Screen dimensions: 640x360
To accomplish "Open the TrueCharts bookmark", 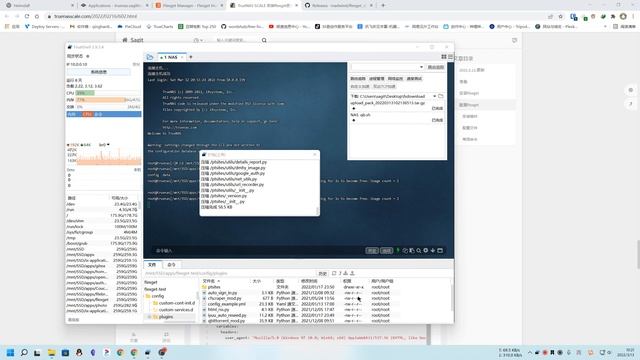I will pos(160,27).
